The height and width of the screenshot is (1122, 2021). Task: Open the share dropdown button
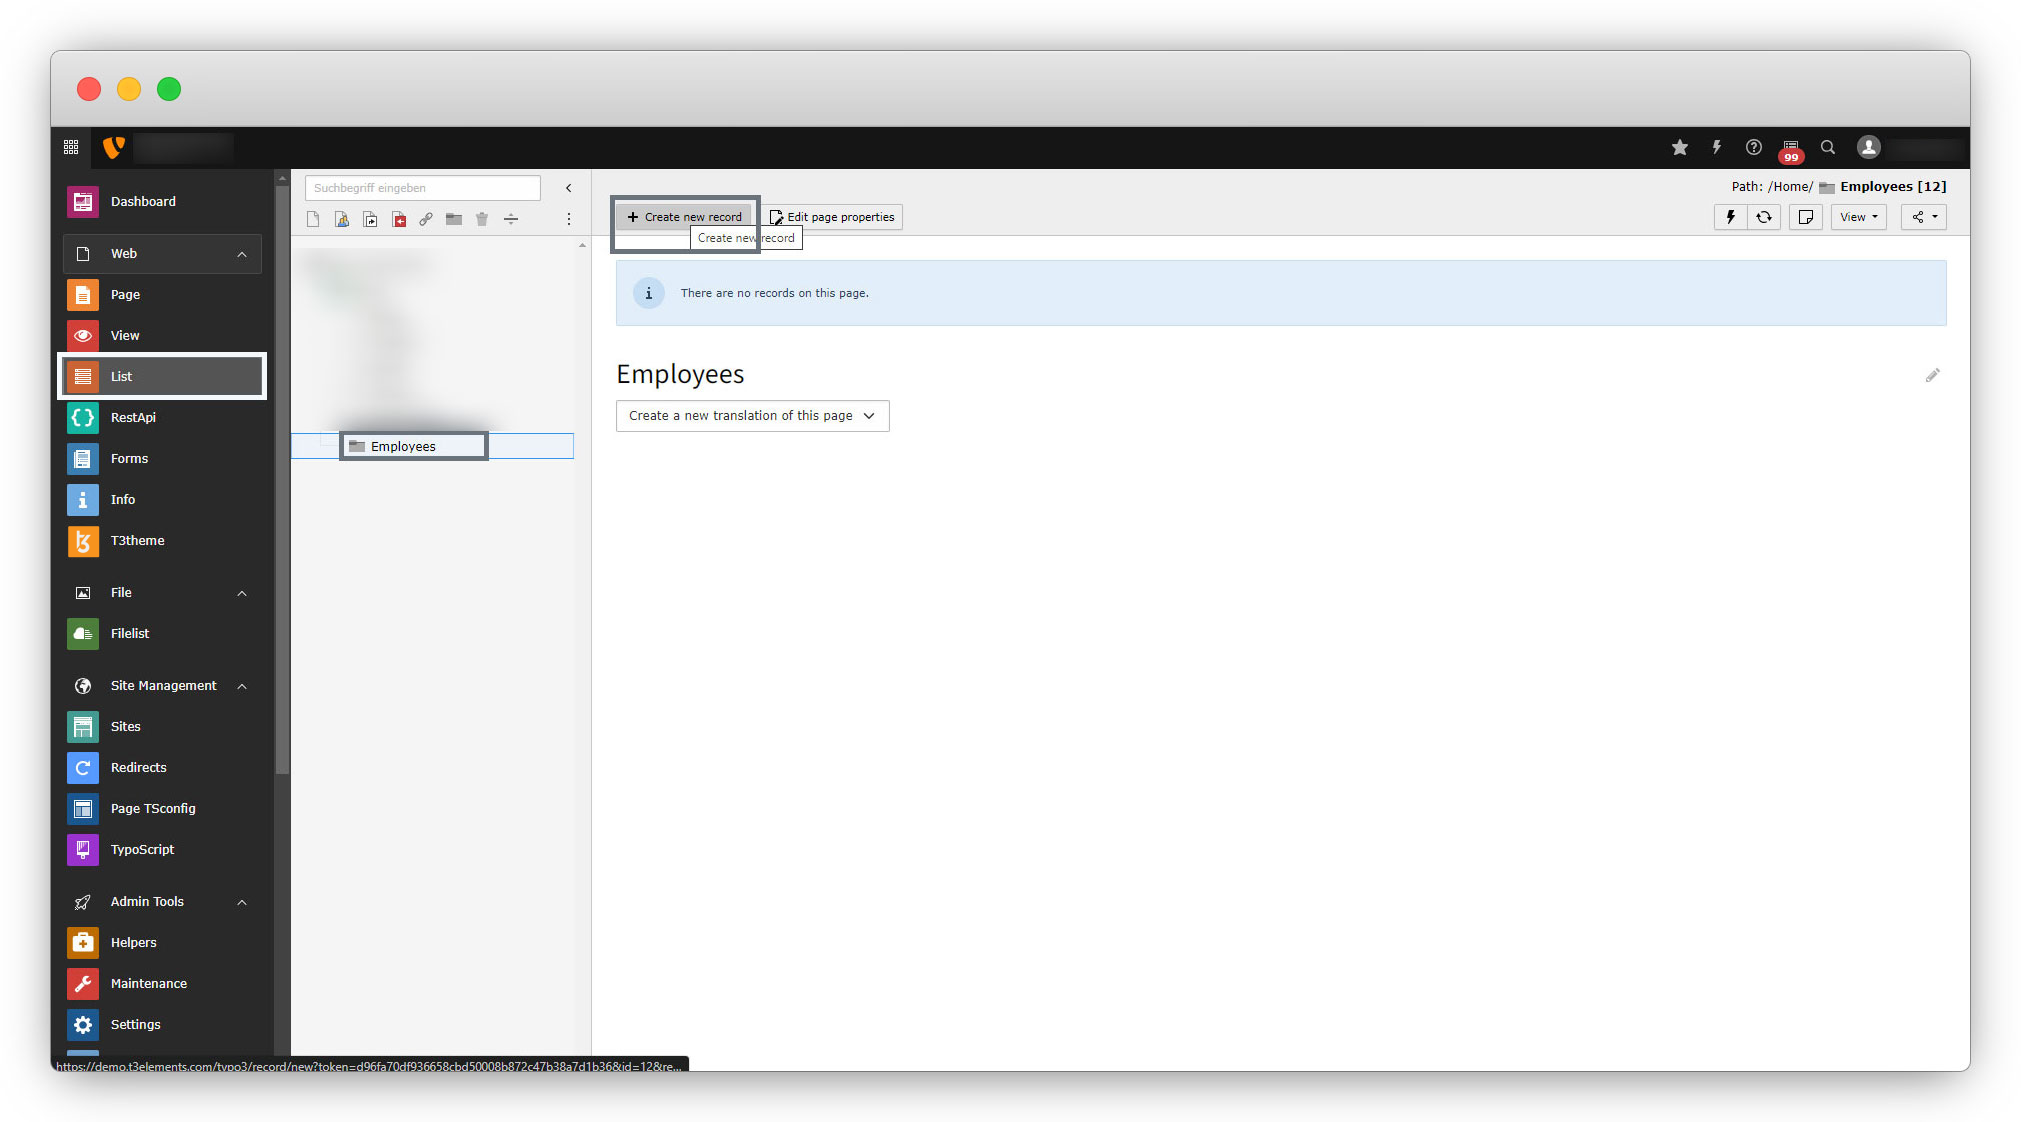(1923, 217)
